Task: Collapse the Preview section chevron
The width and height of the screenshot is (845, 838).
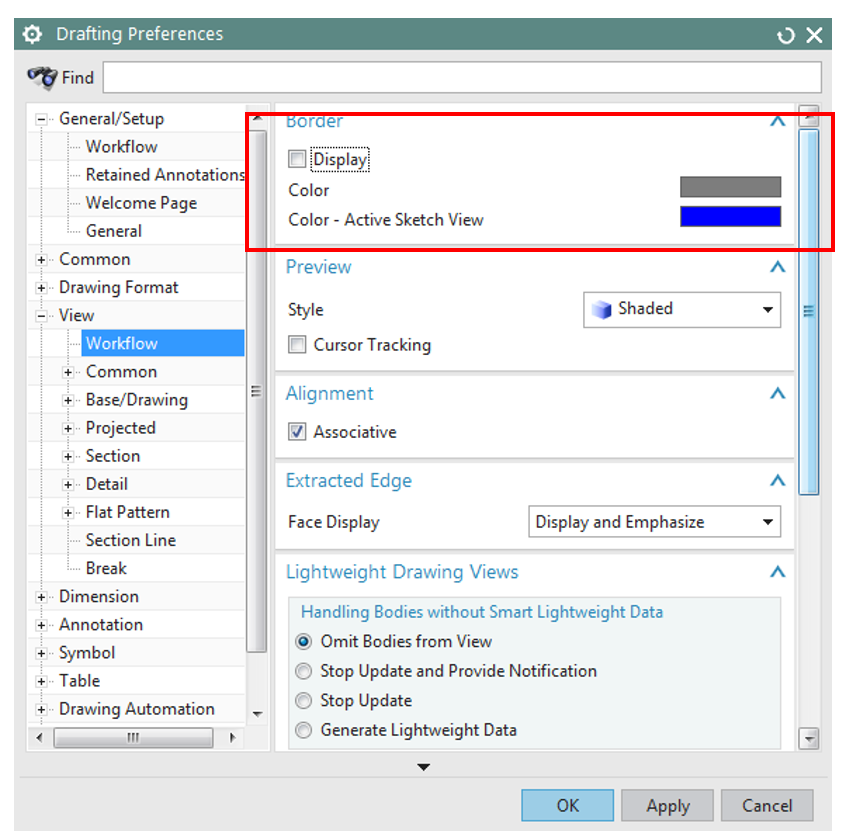Action: 777,267
